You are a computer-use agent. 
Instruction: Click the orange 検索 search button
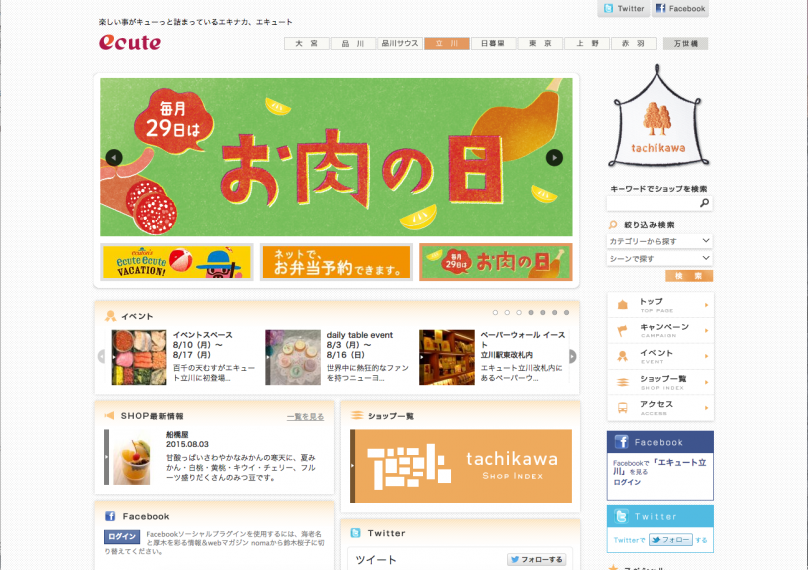689,276
